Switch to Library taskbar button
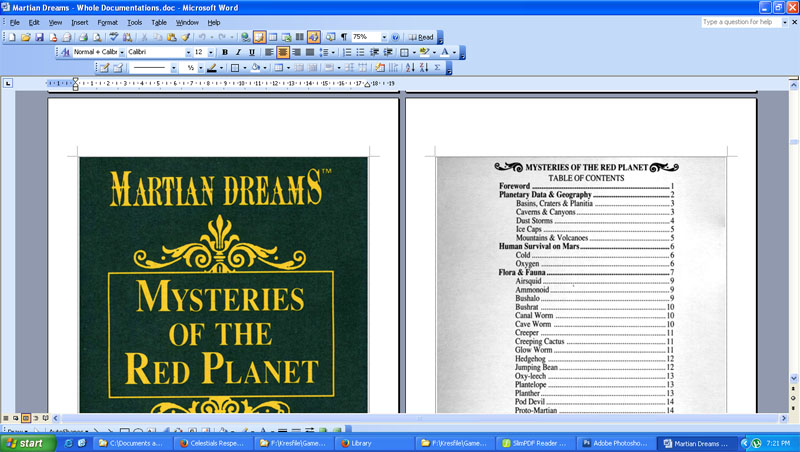Viewport: 800px width, 452px height. [375, 443]
